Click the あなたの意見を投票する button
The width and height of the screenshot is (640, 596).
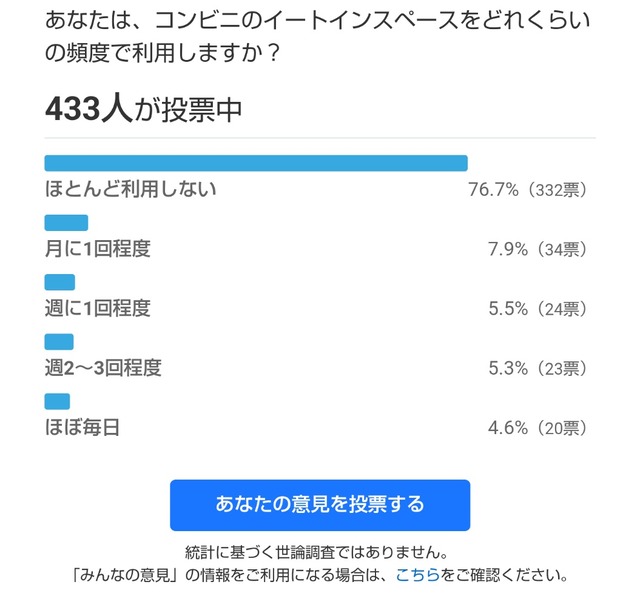tap(320, 505)
